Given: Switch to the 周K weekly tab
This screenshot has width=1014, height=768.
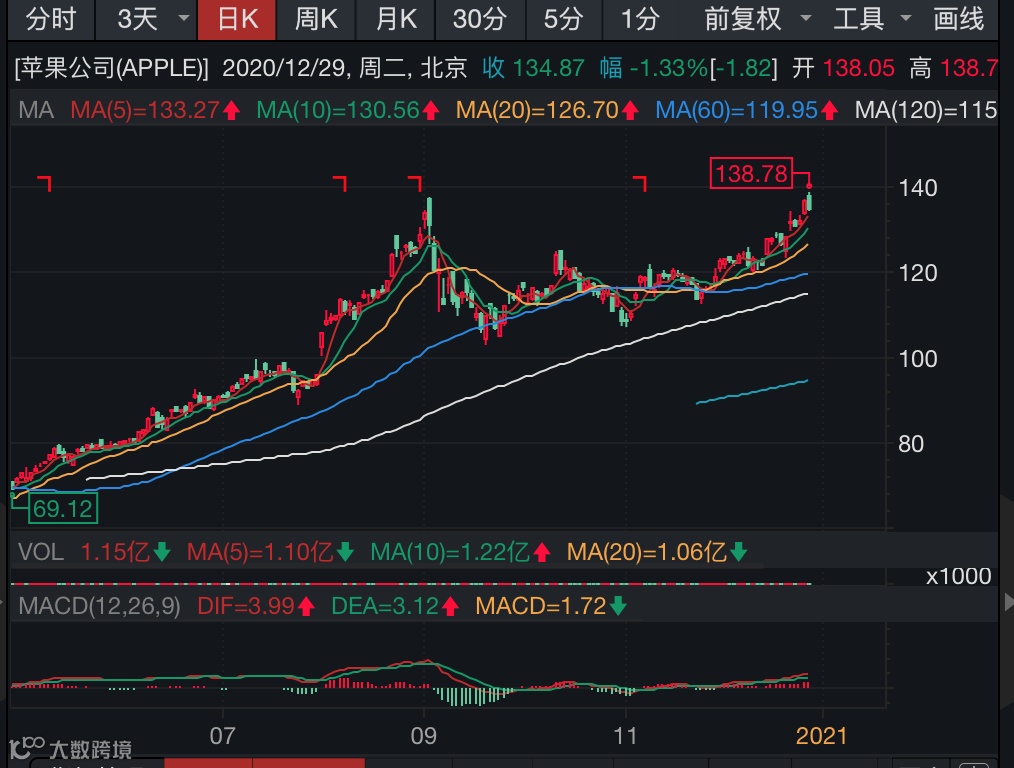Looking at the screenshot, I should [x=316, y=19].
